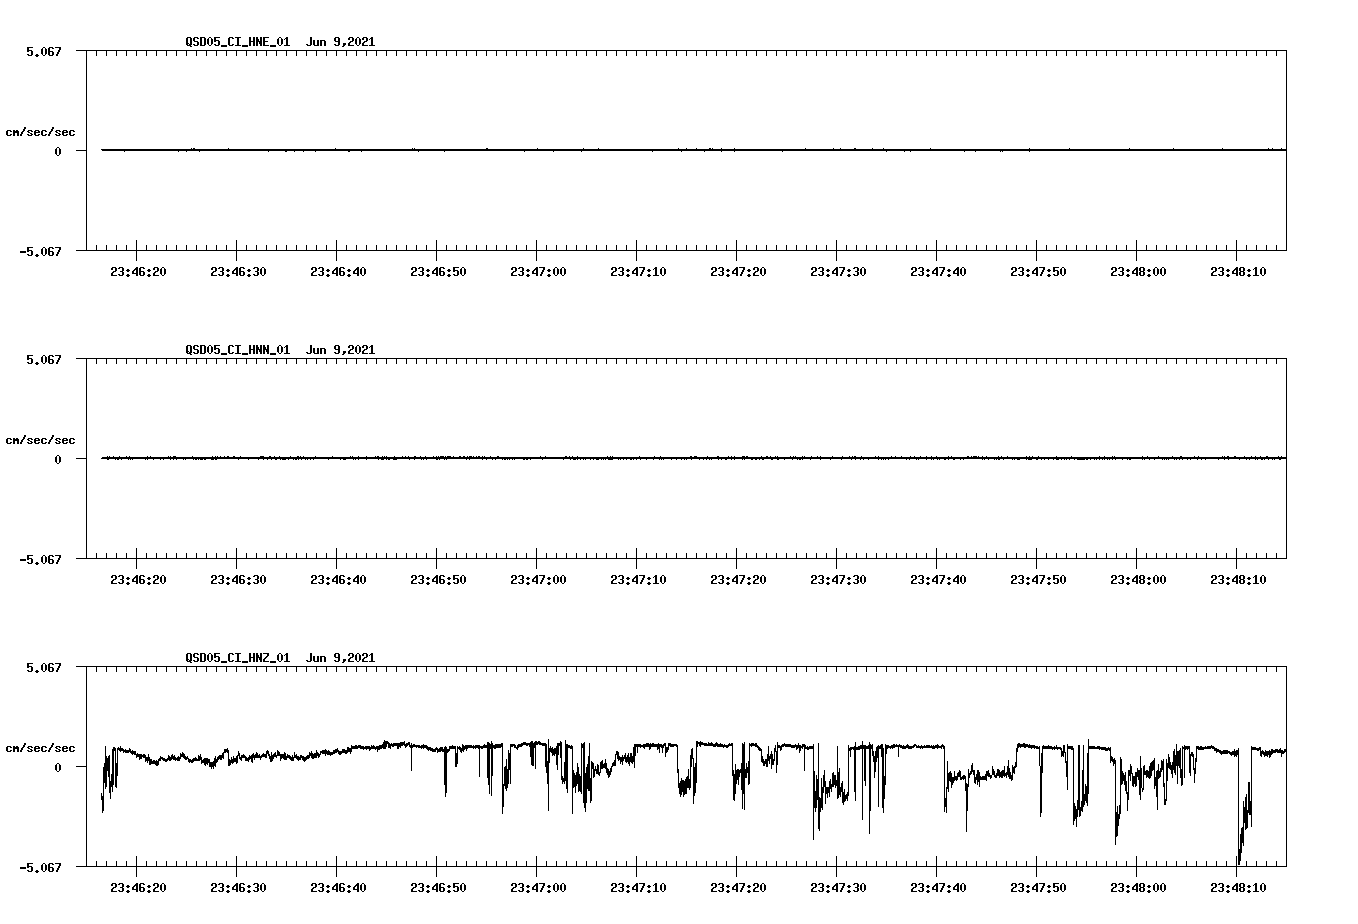Click the 23:46:40 time label under HNZ plot

coord(338,888)
